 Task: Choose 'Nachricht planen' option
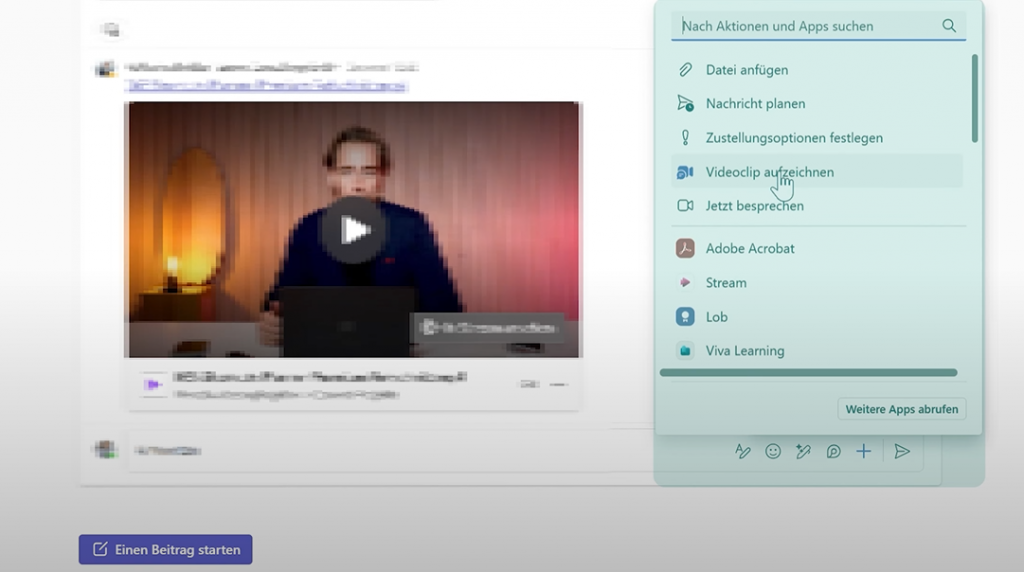tap(816, 104)
